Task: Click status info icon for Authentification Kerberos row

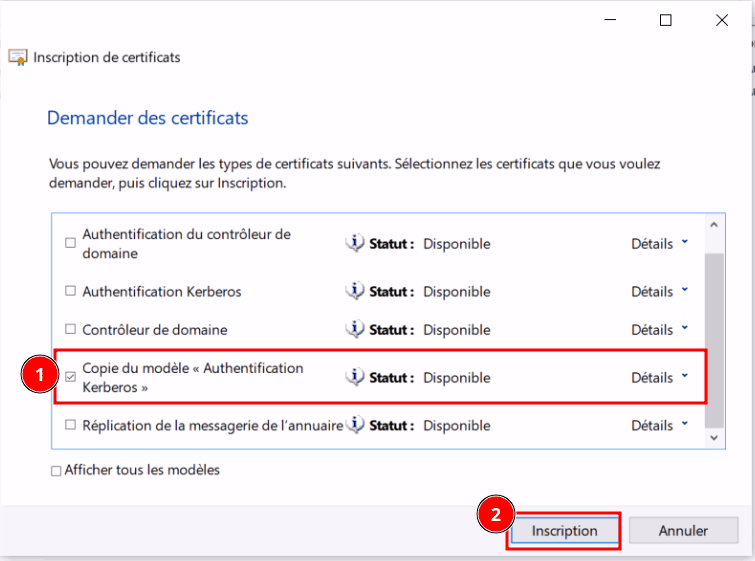Action: coord(354,291)
